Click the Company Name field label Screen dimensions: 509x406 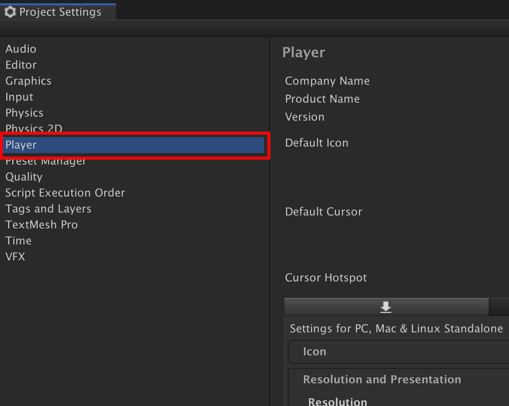327,81
